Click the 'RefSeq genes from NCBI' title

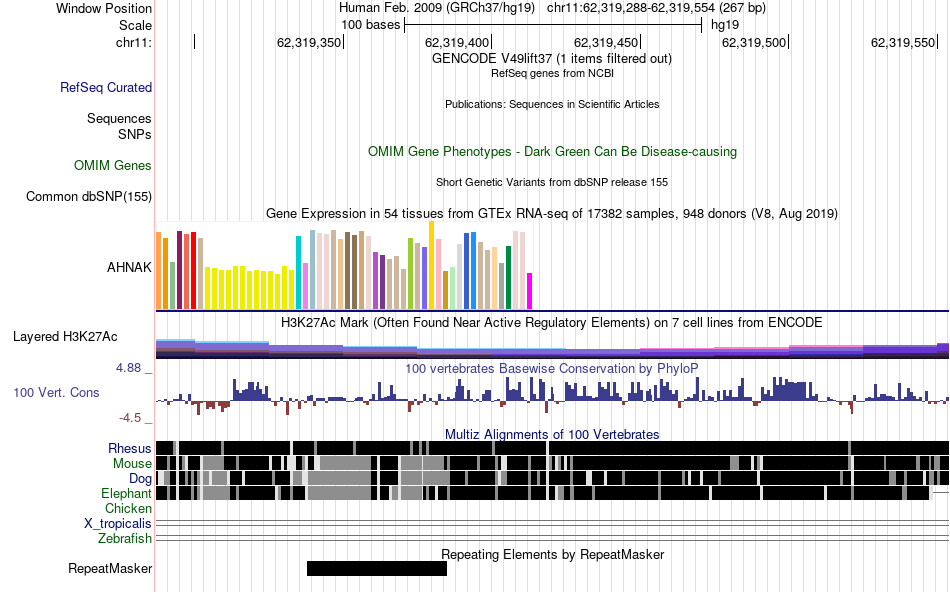[x=553, y=73]
